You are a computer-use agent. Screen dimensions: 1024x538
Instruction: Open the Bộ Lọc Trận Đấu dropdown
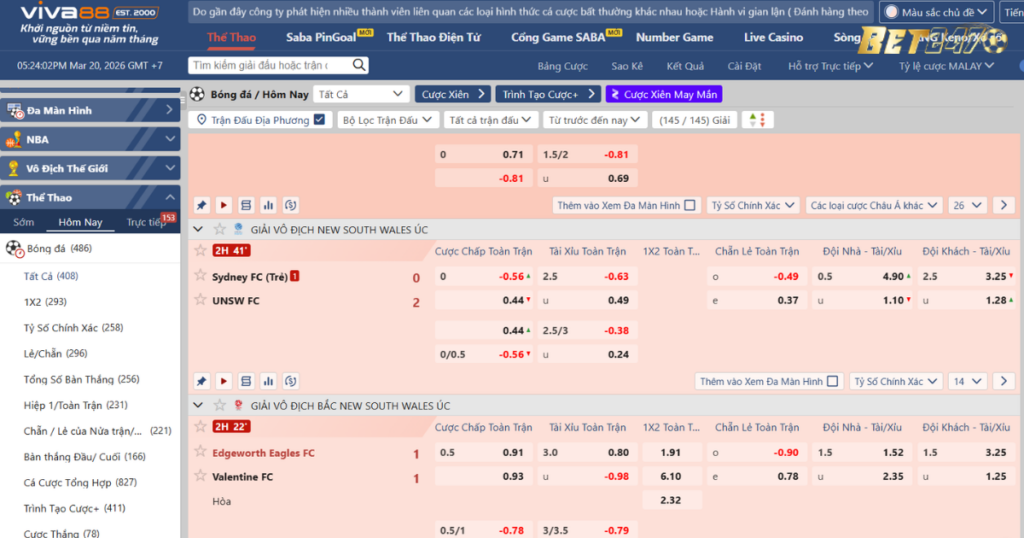(387, 120)
